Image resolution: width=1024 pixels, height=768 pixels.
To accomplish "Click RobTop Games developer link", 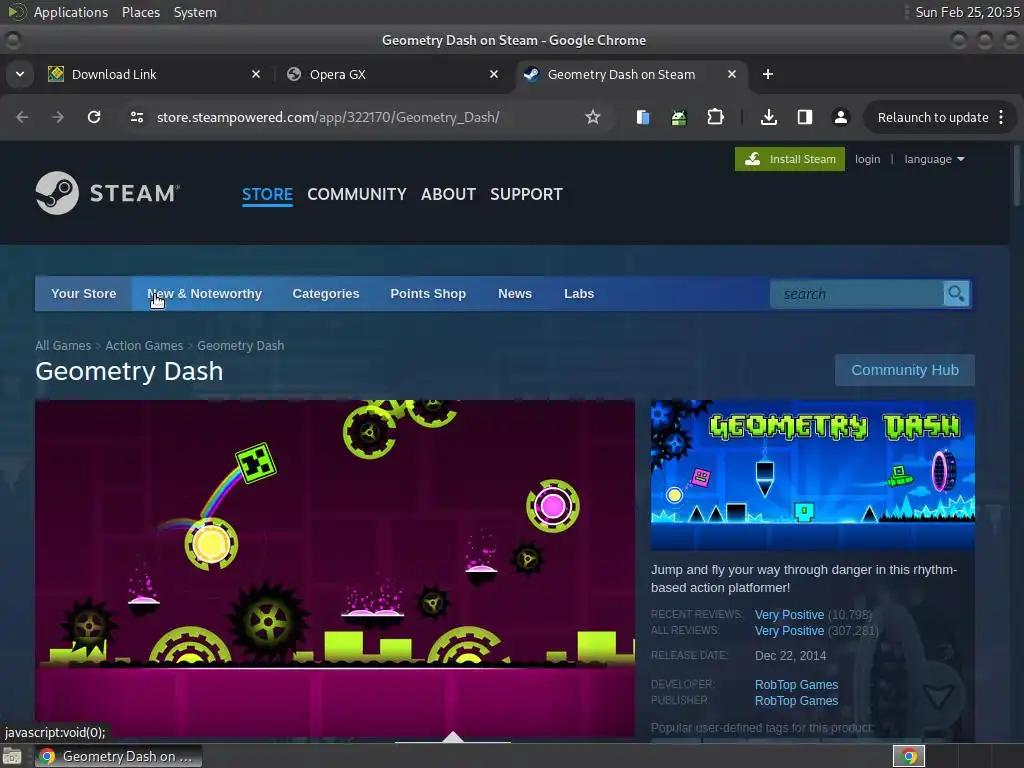I will (x=796, y=684).
